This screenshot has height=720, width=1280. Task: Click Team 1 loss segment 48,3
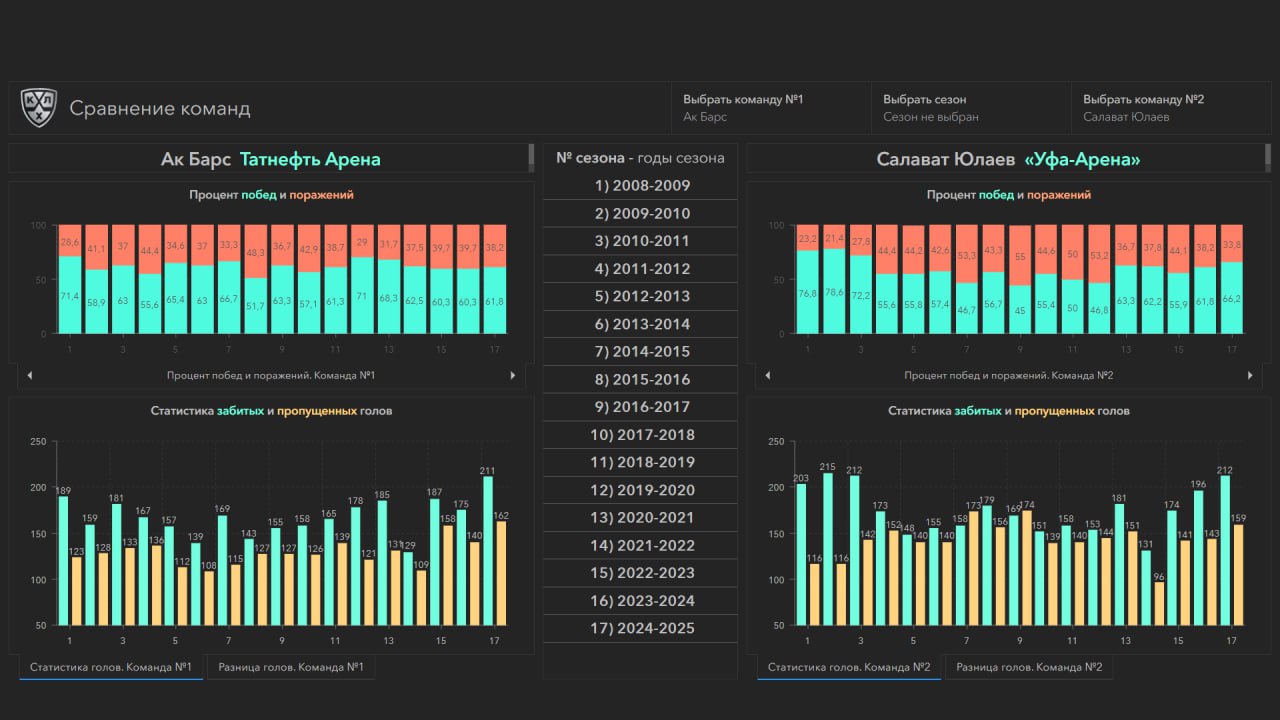[255, 251]
